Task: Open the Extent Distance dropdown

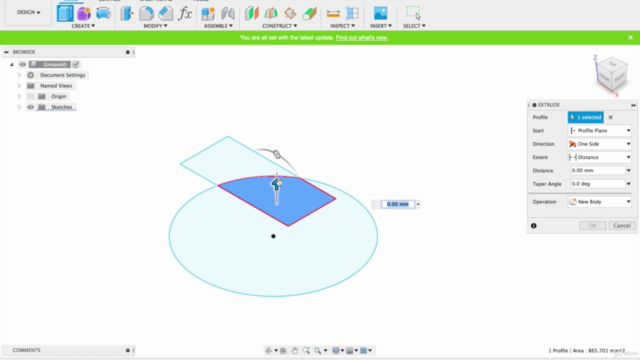Action: coord(600,157)
